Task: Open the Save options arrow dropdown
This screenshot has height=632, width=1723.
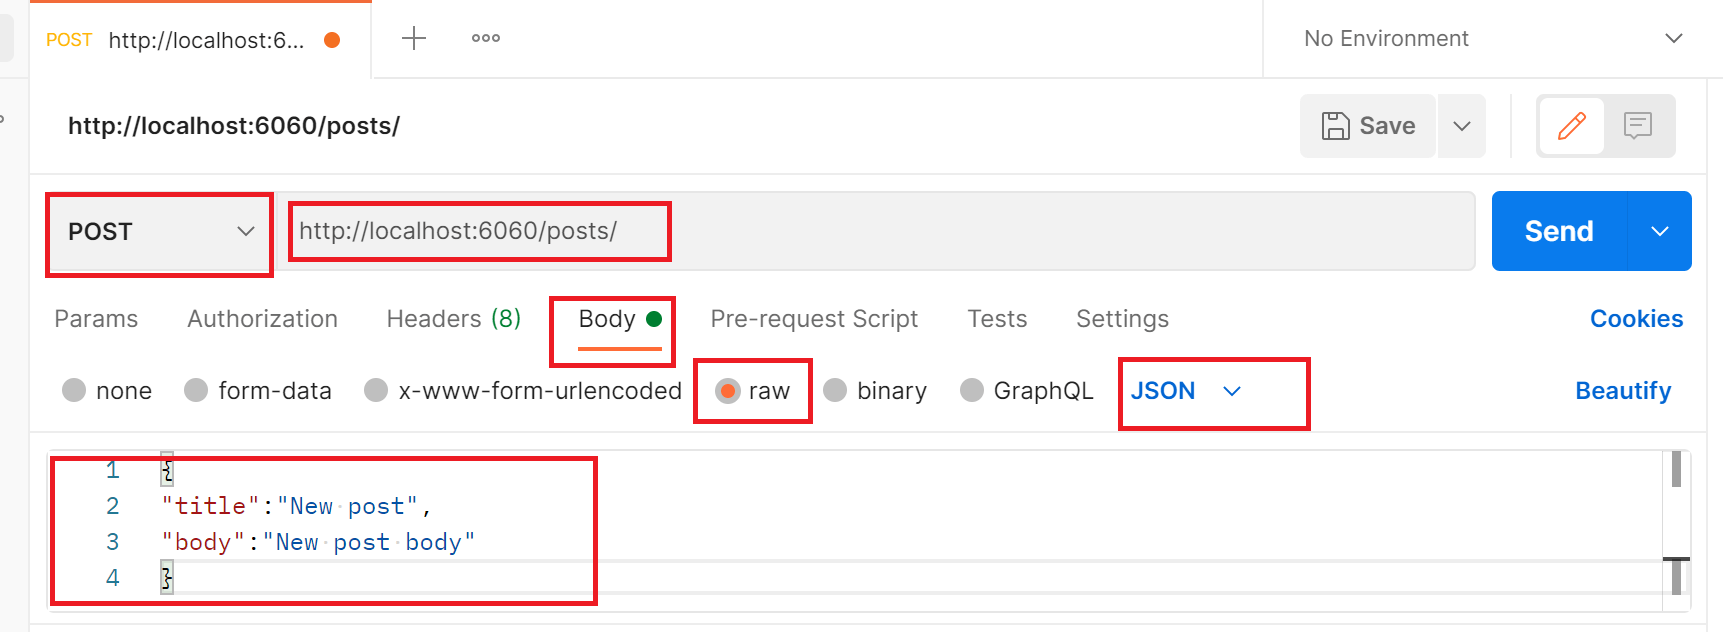Action: [1462, 126]
